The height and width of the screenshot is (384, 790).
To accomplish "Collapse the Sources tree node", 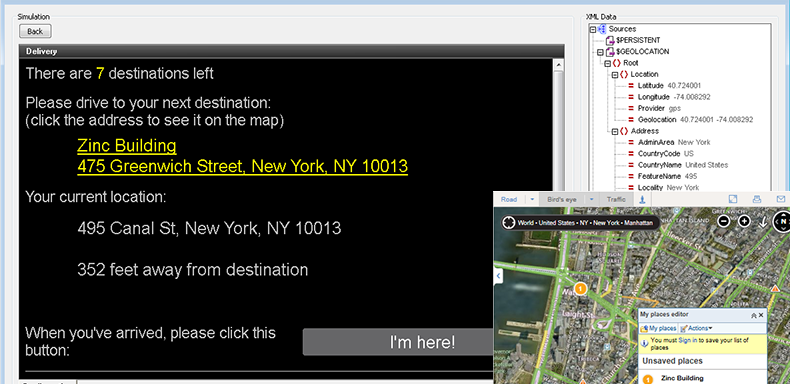I will point(593,29).
